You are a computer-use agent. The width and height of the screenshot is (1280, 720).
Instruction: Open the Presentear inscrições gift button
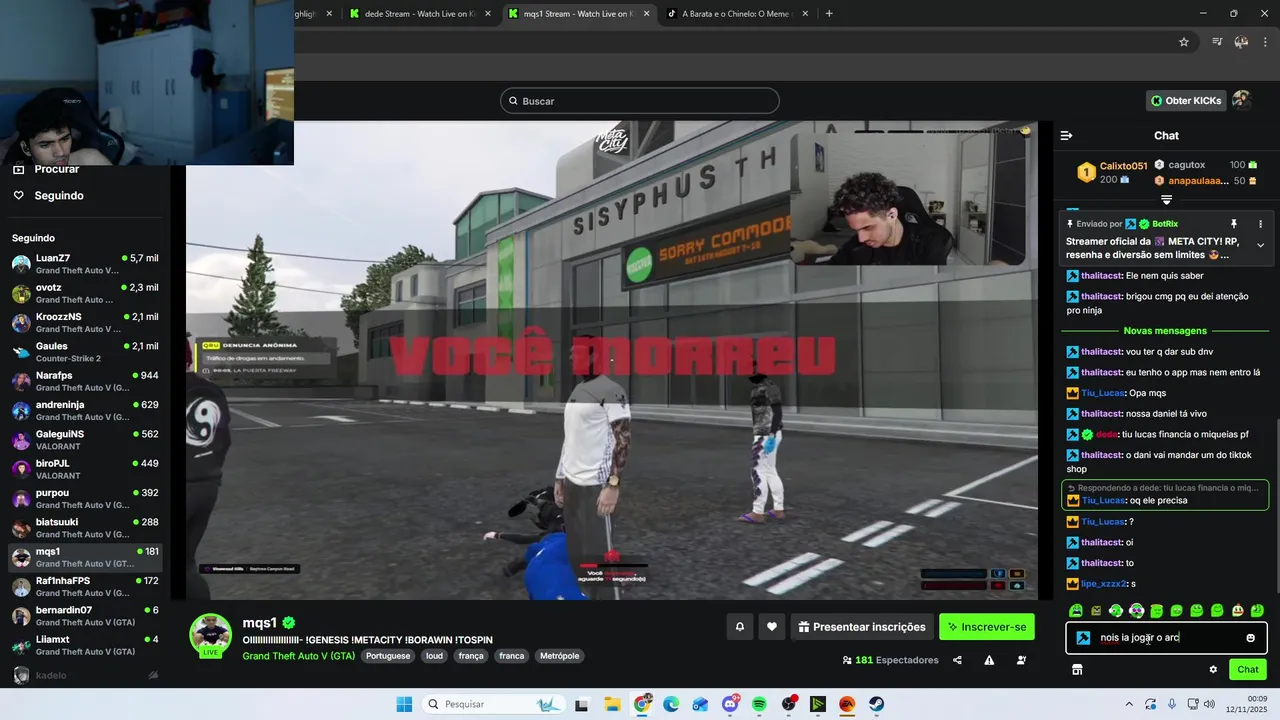click(x=863, y=627)
